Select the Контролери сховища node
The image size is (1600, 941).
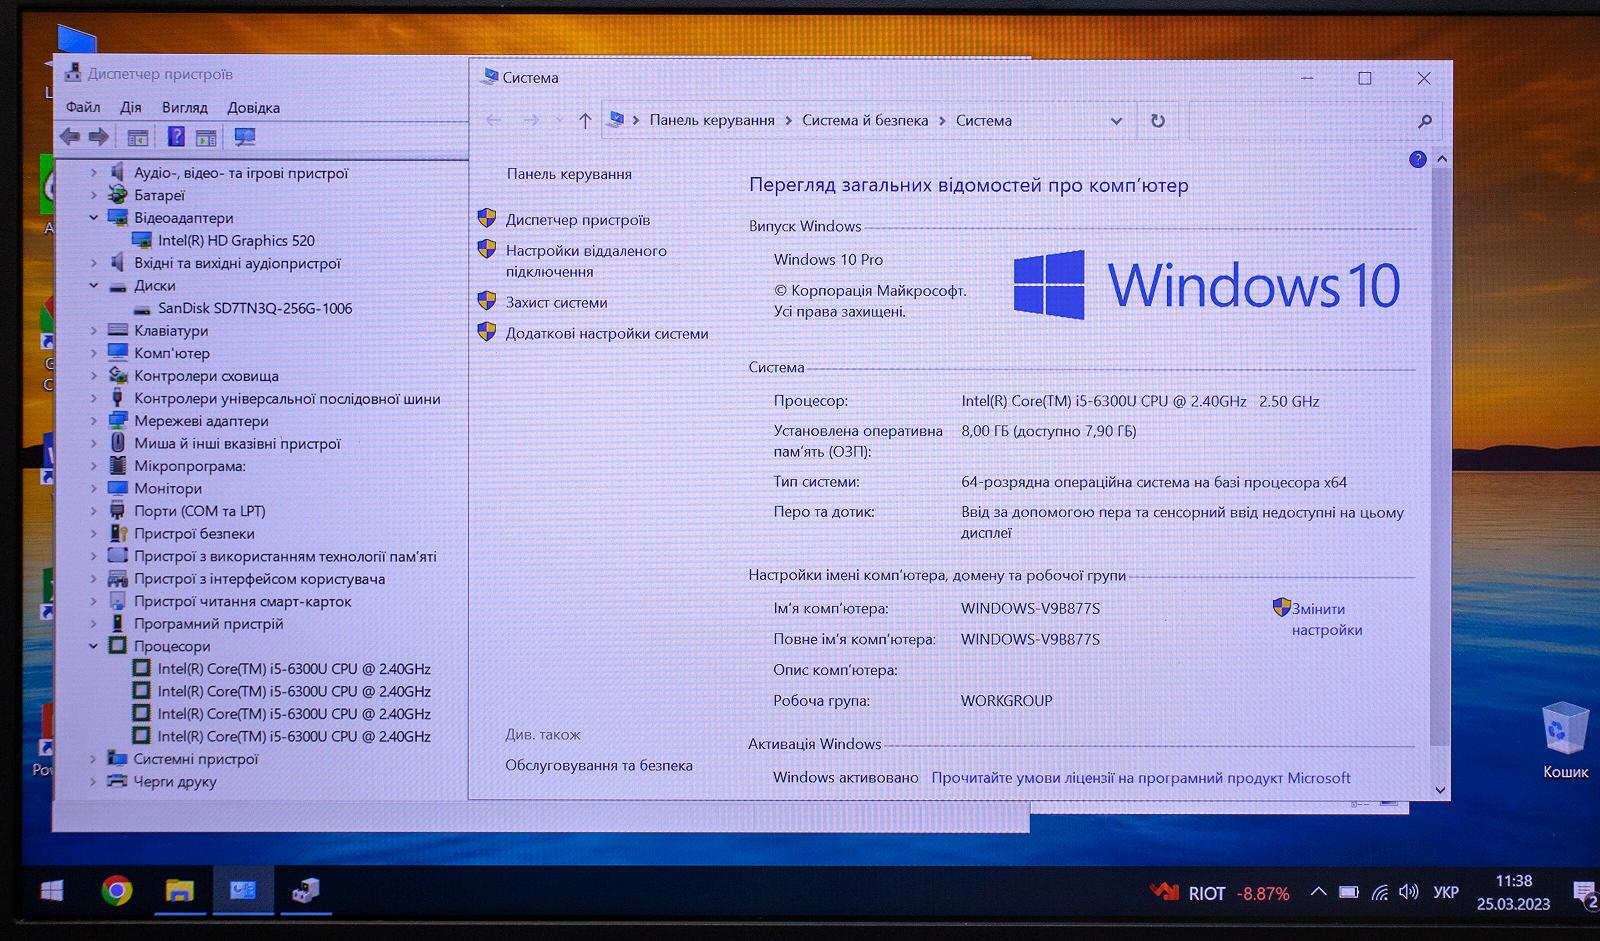click(x=206, y=376)
